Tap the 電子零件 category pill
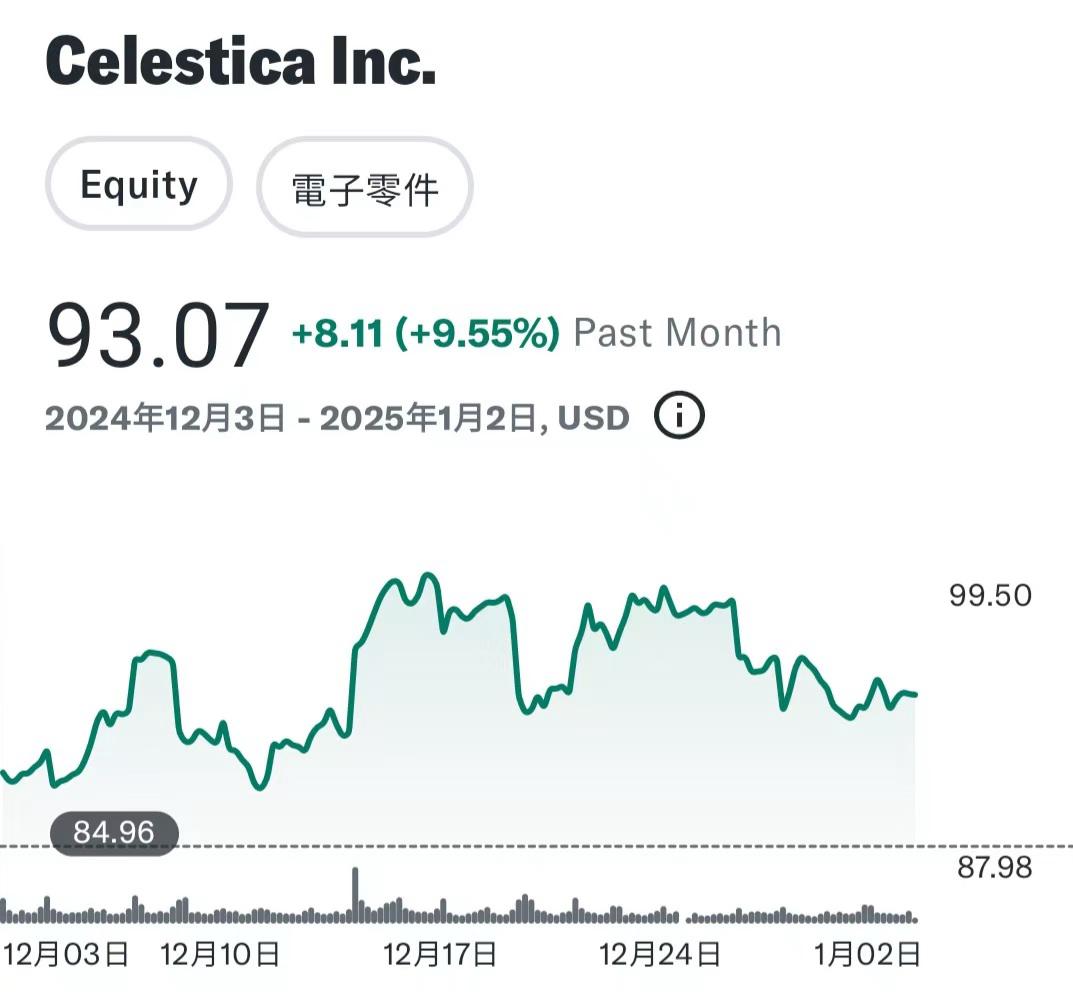 pyautogui.click(x=365, y=187)
